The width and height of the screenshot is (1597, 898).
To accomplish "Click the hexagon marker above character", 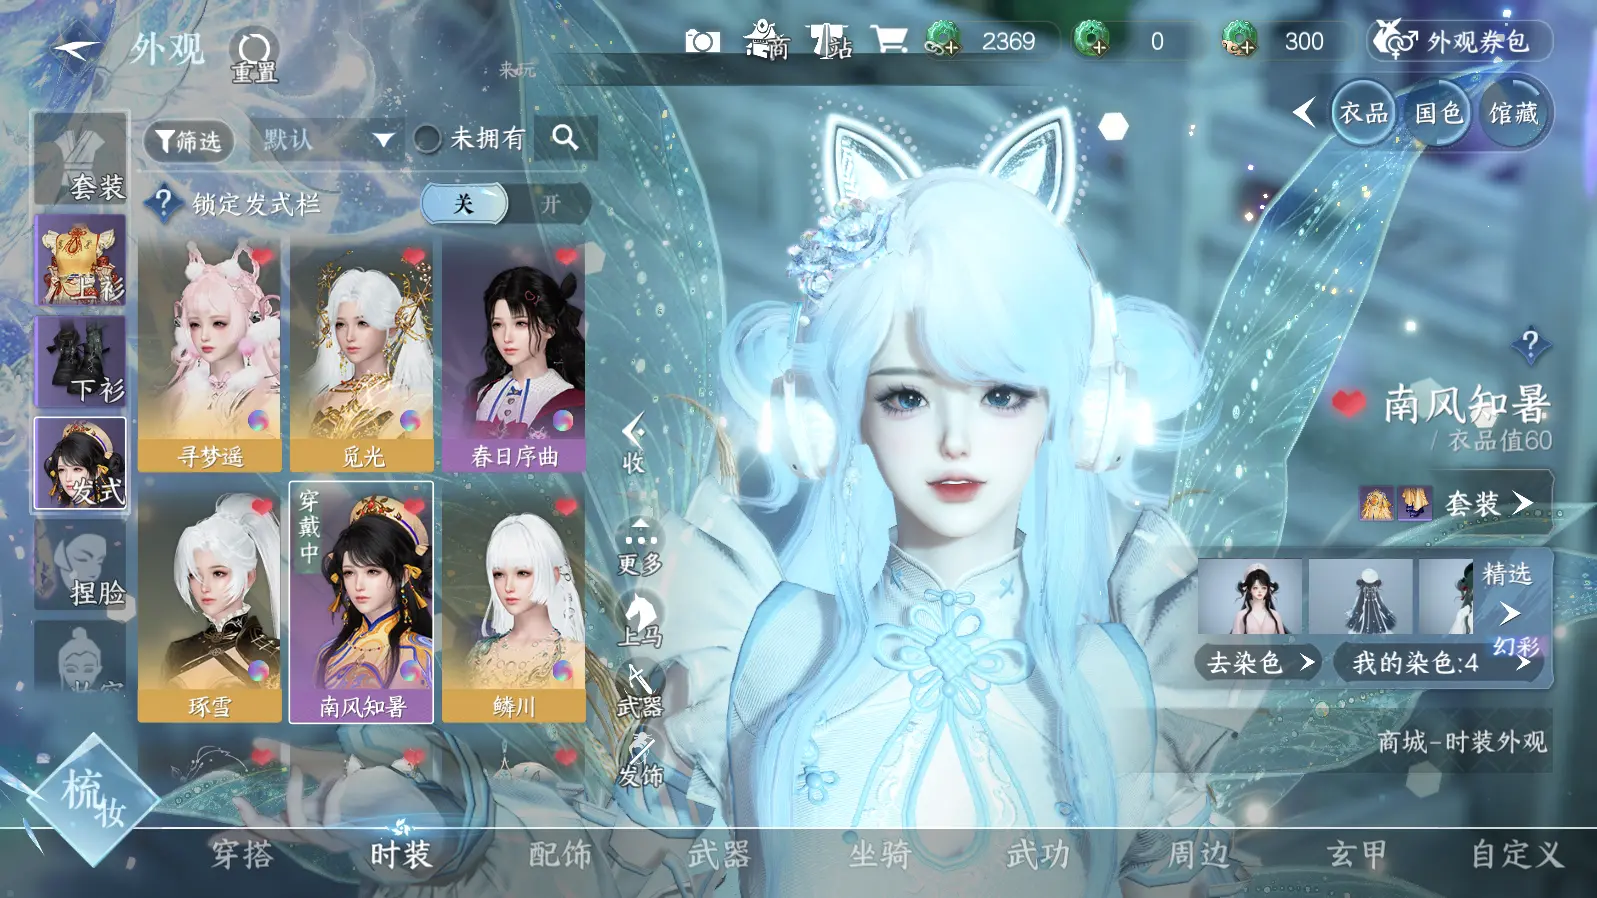I will 1113,126.
